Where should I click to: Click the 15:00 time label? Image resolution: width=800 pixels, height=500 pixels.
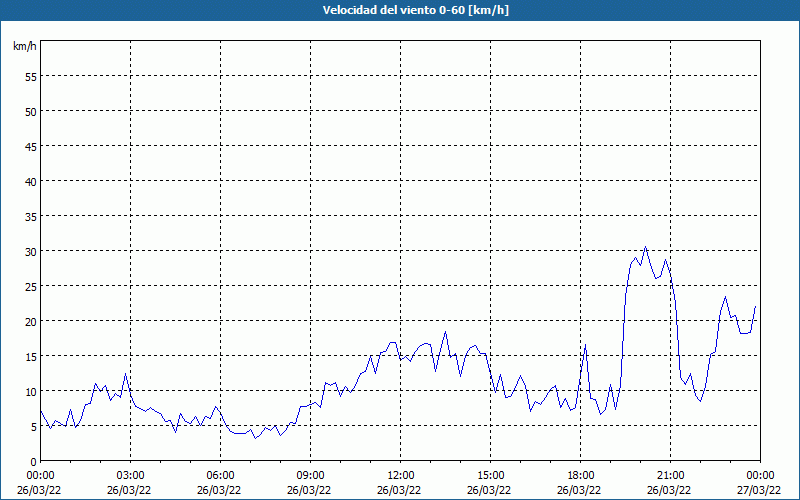pos(490,476)
